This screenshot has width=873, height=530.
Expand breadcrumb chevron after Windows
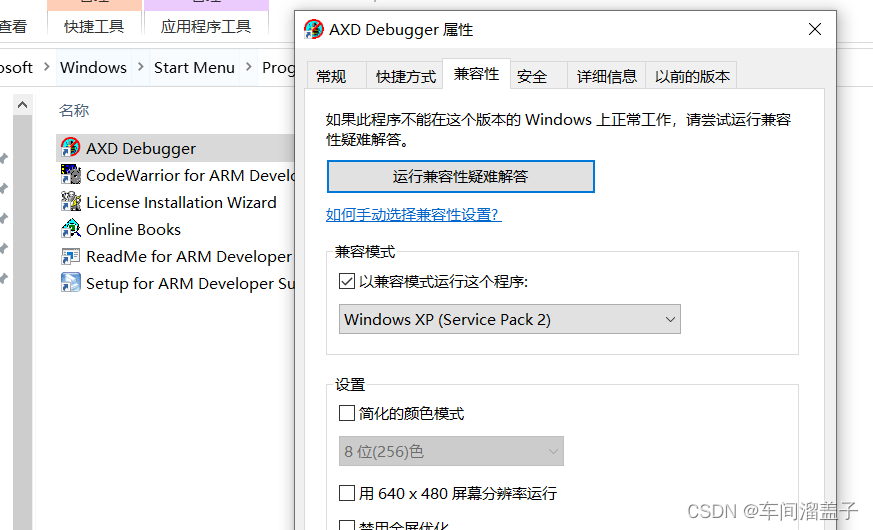[140, 67]
